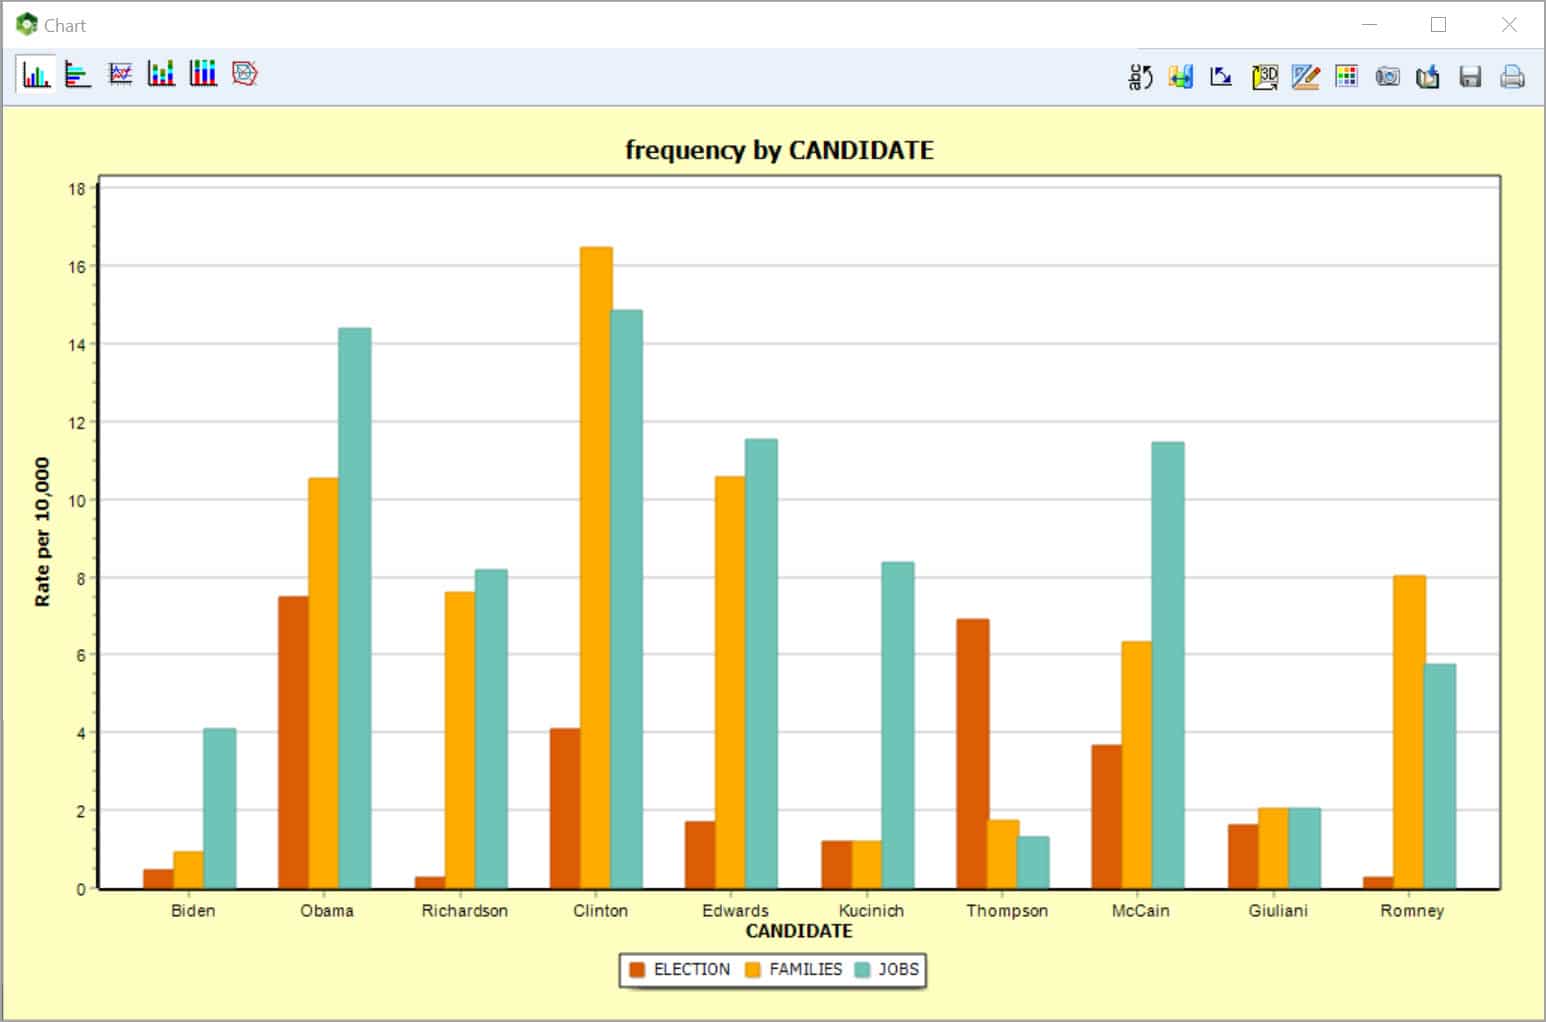Click the McCain axis label
Screen dimensions: 1546x1022
tap(1140, 911)
